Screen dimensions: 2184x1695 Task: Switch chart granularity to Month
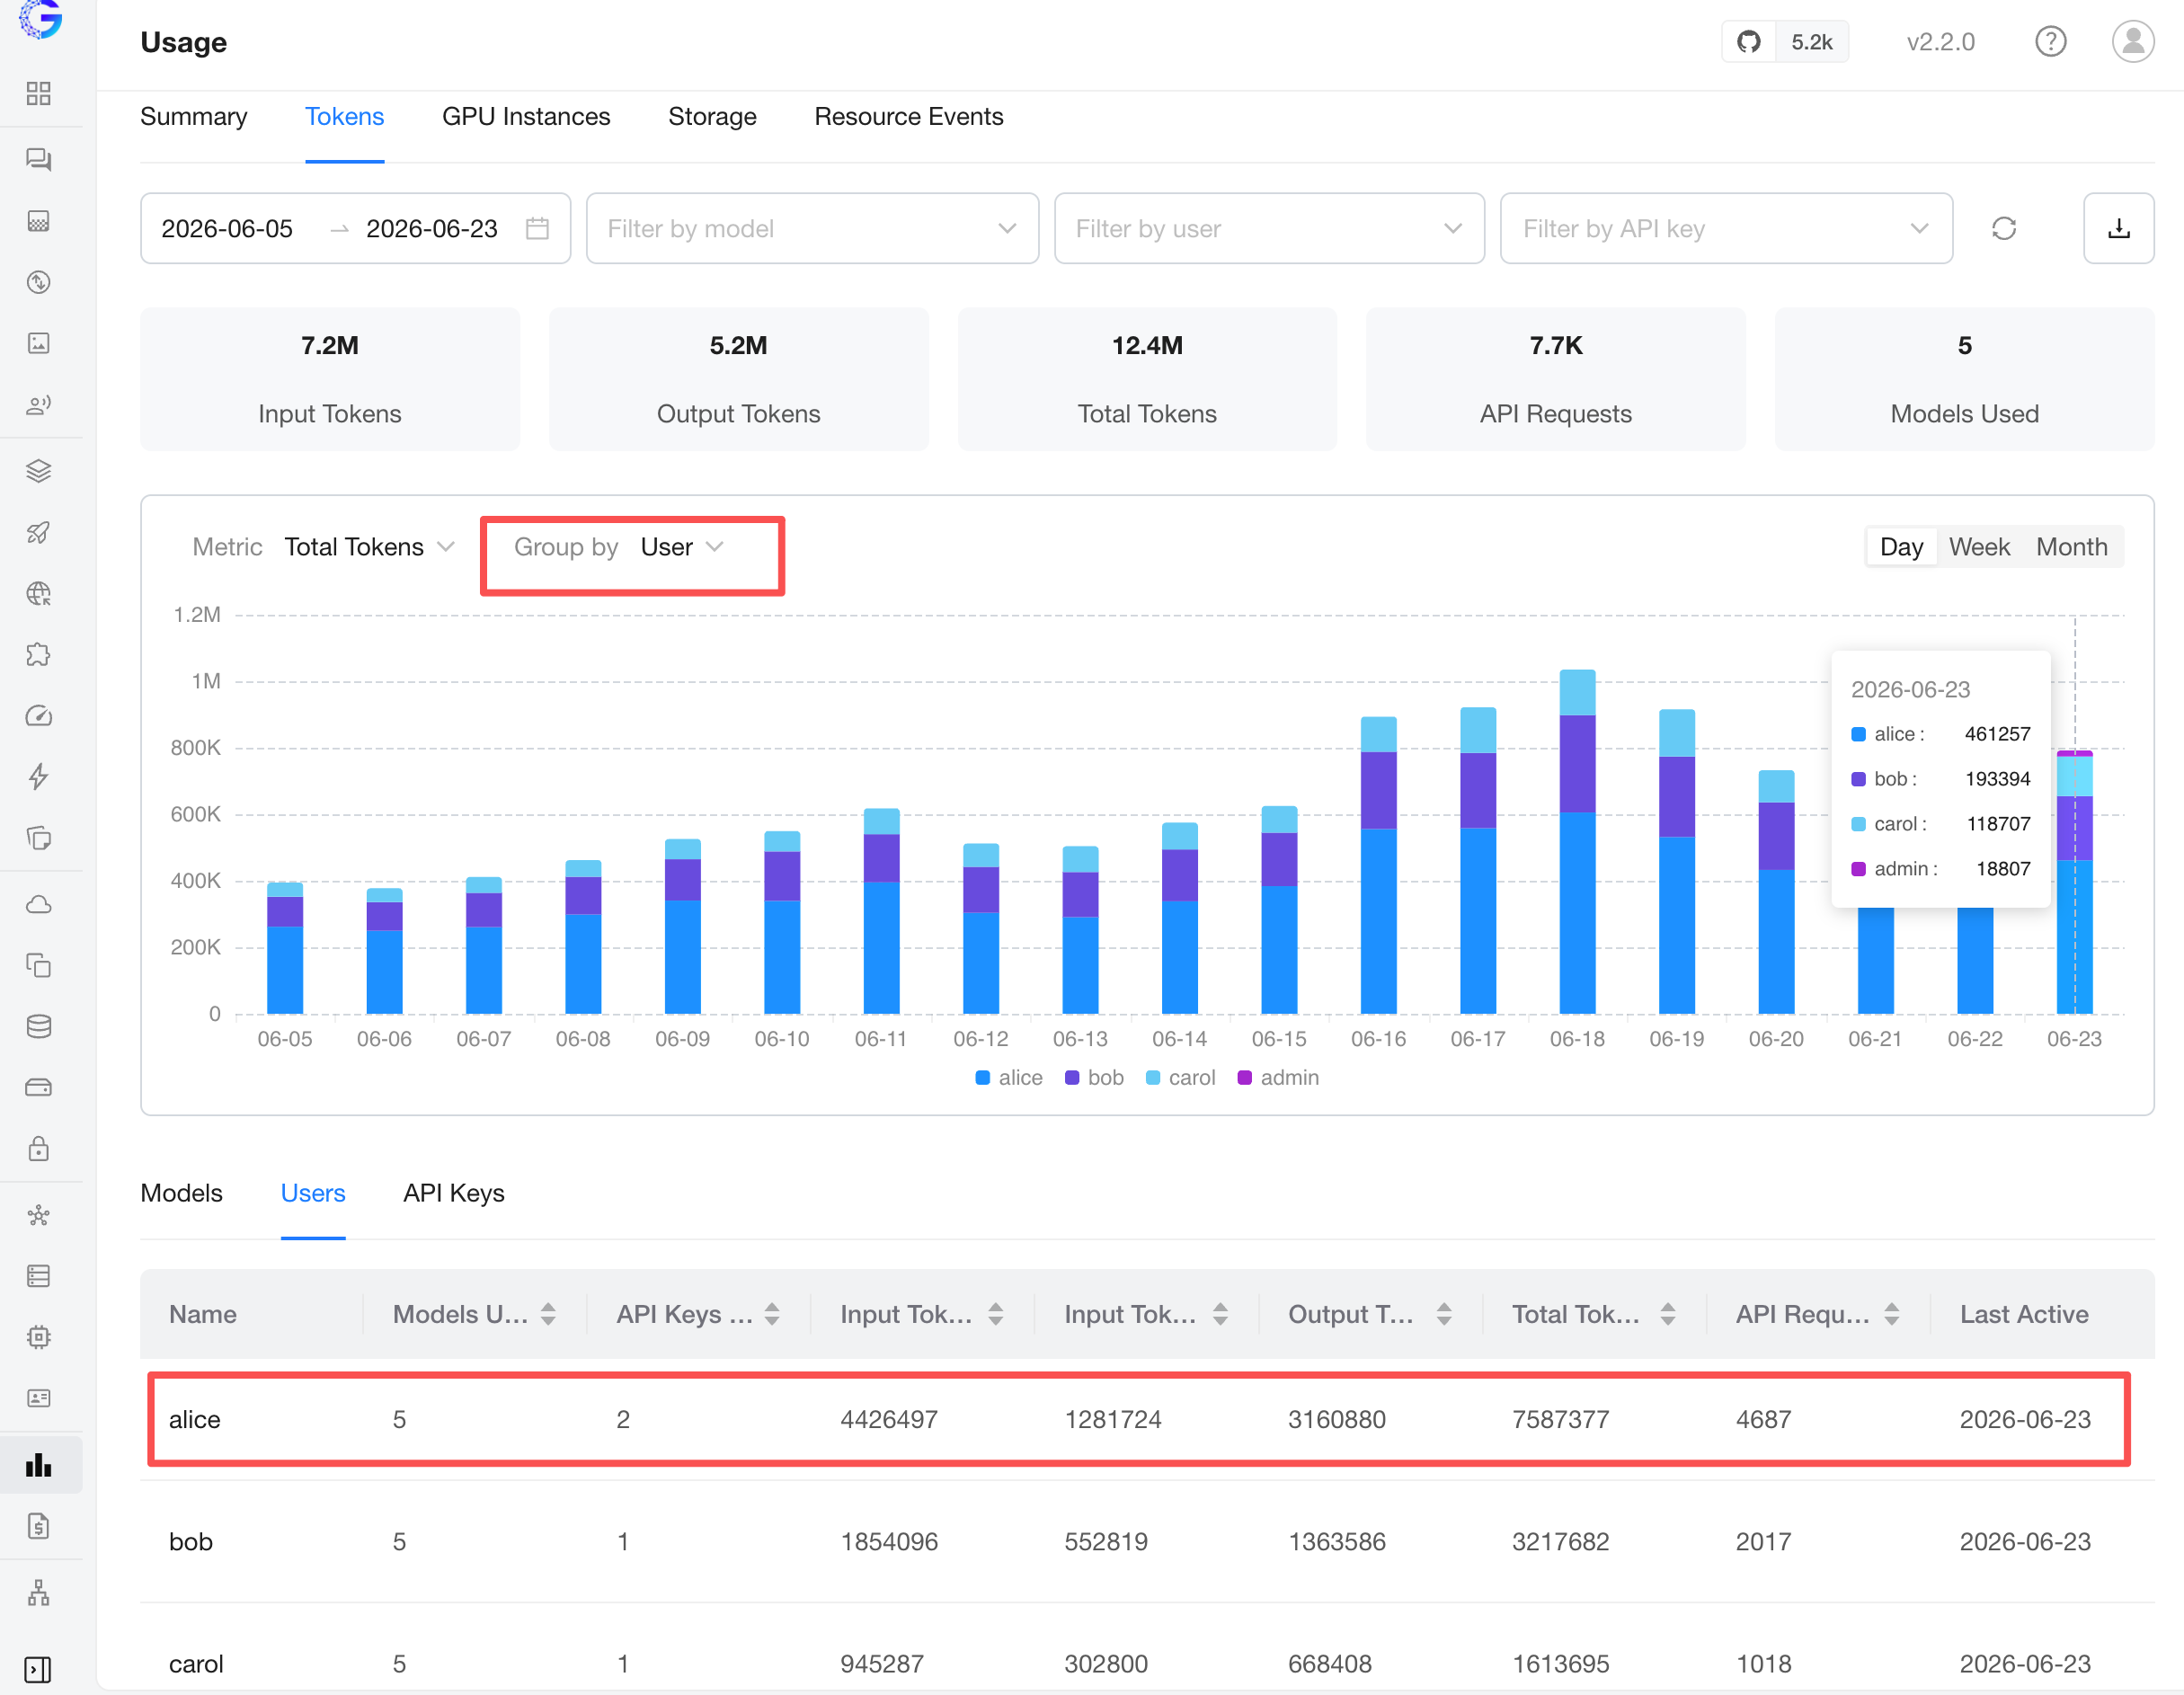2071,547
